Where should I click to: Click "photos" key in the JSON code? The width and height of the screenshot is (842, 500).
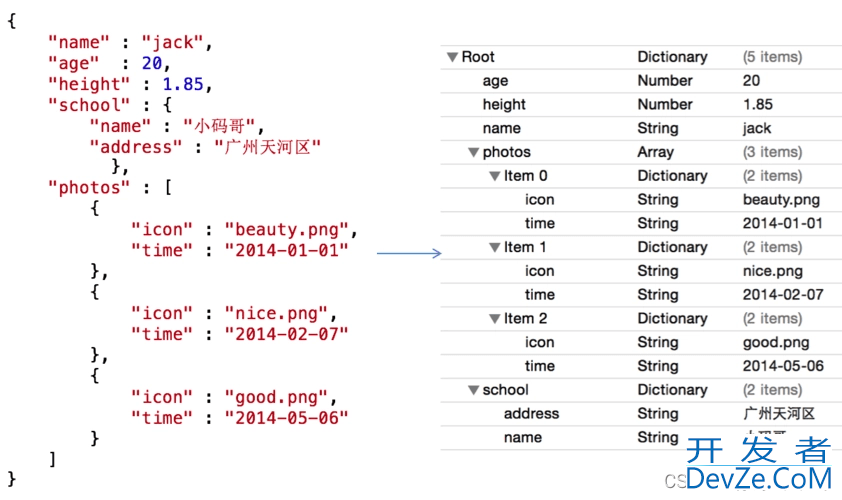pos(89,188)
